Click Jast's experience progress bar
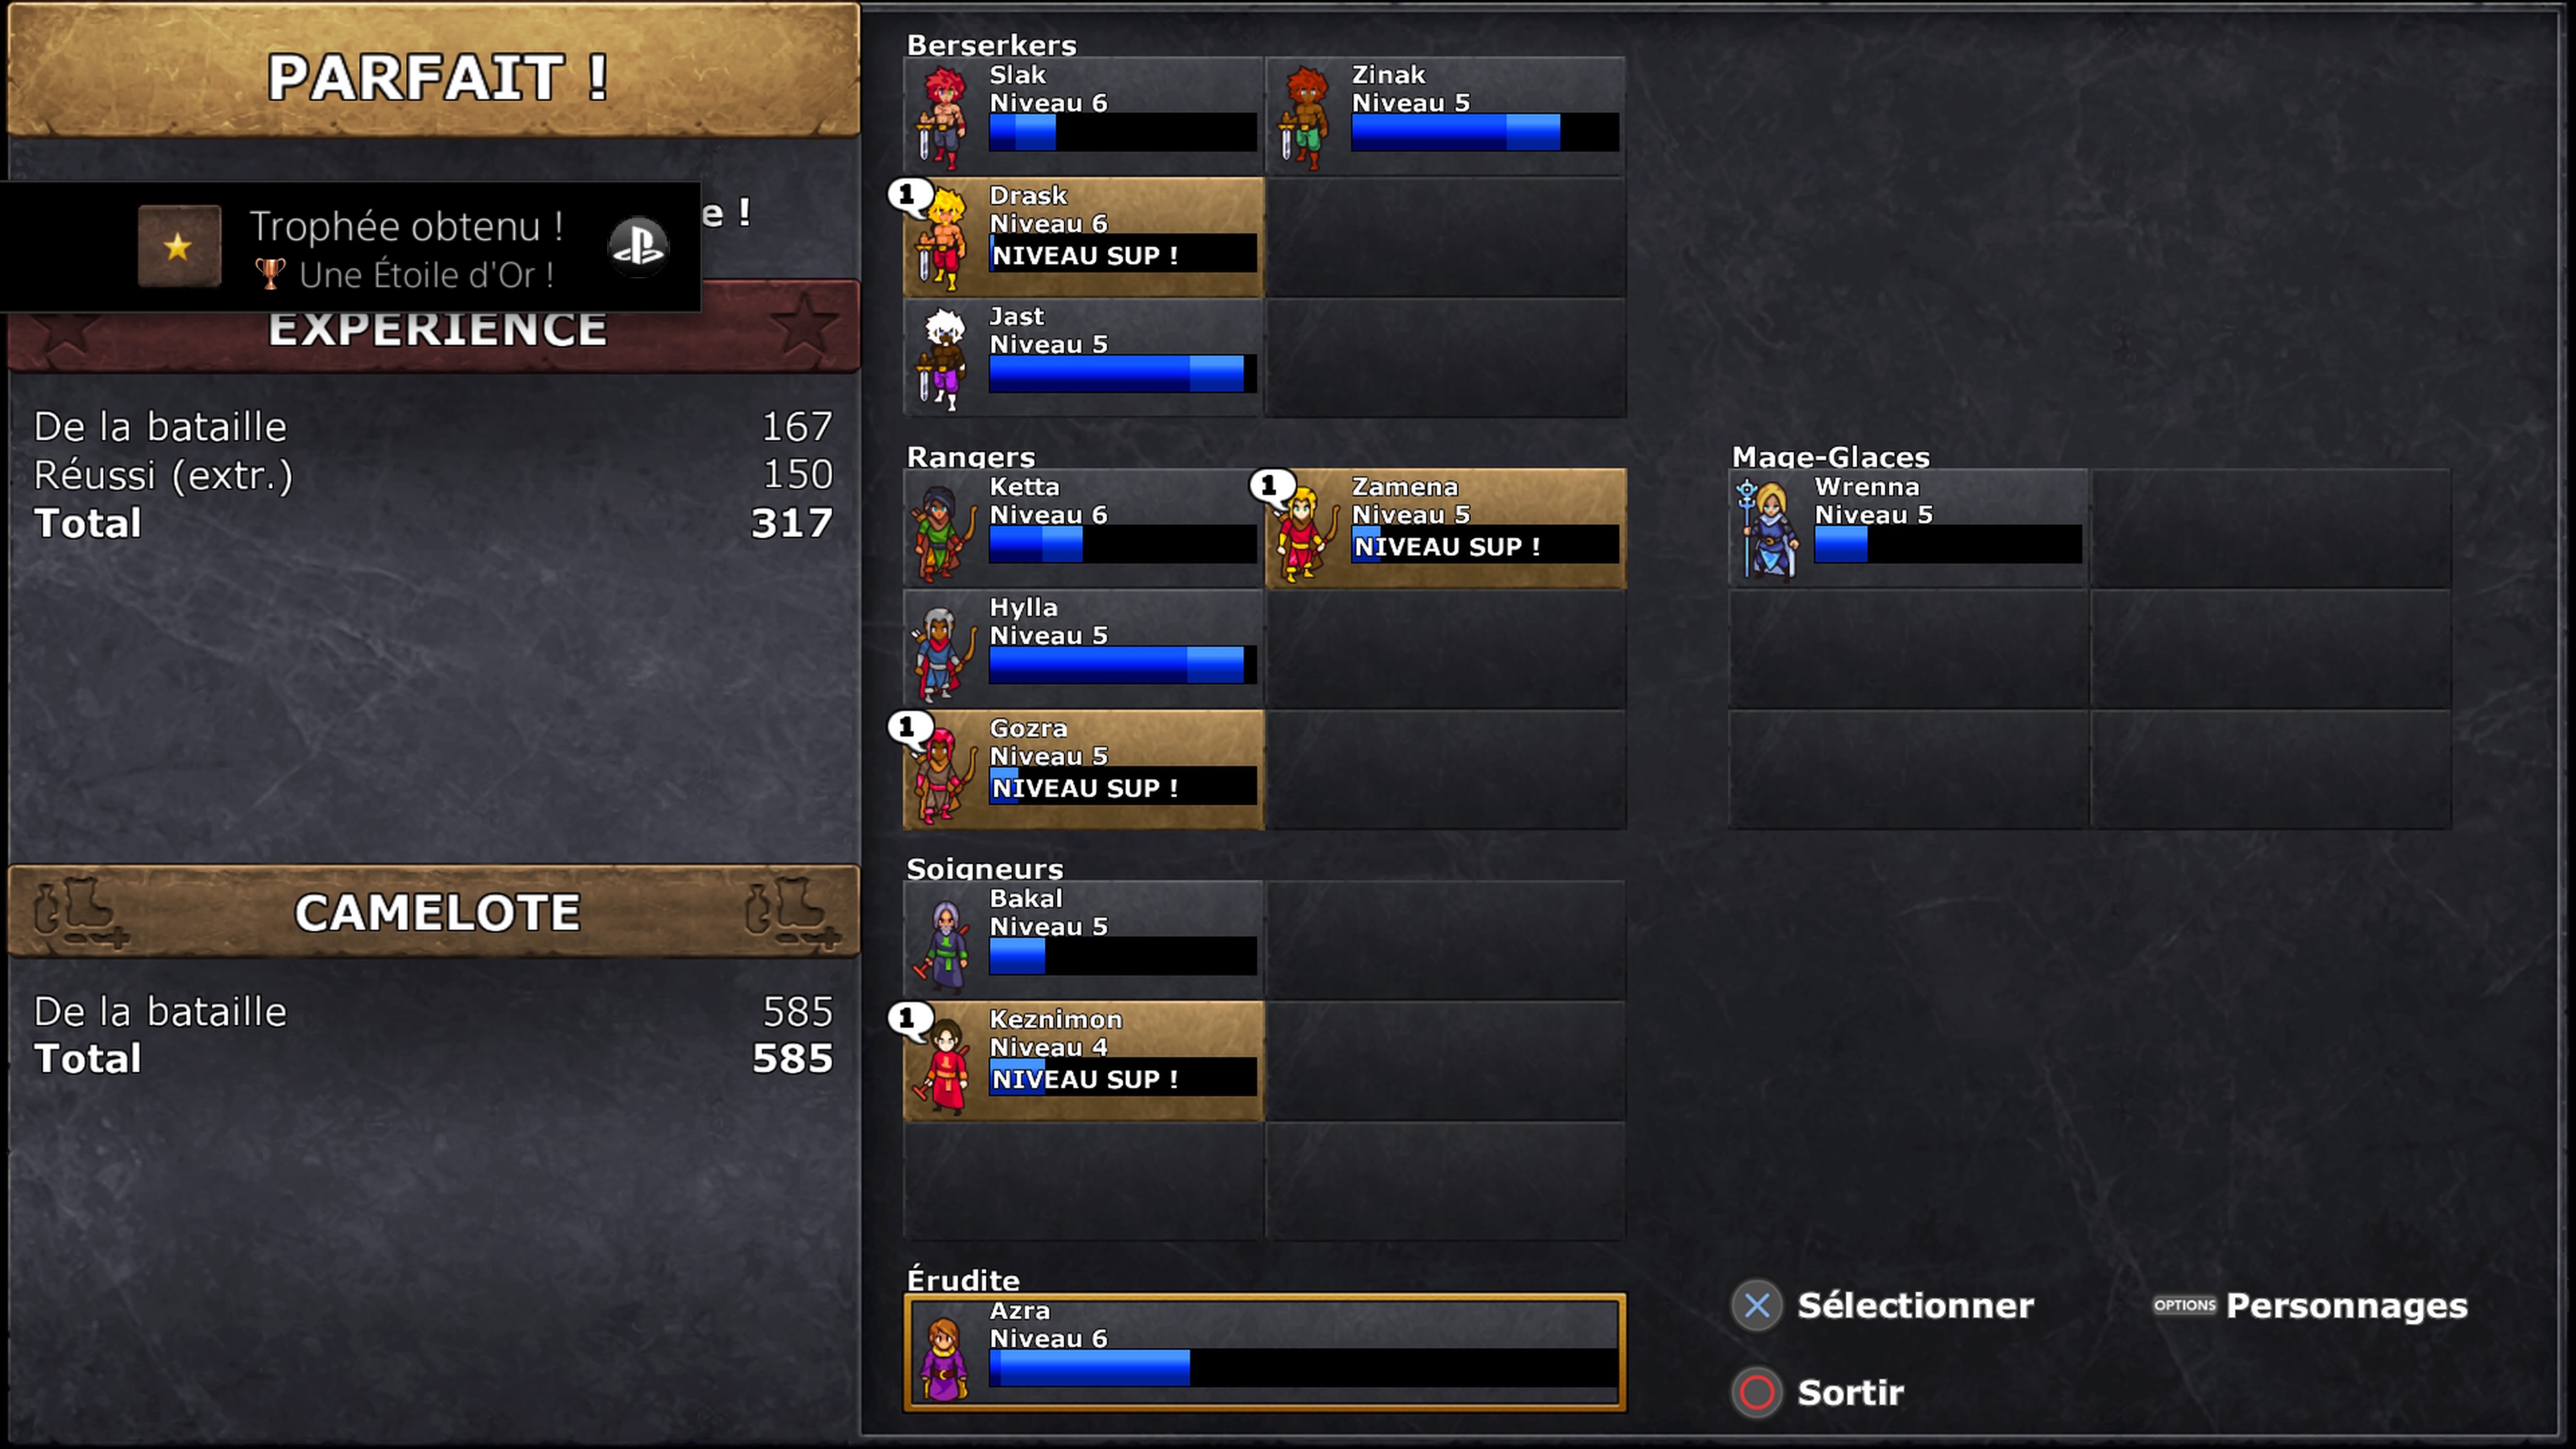 [x=1122, y=373]
